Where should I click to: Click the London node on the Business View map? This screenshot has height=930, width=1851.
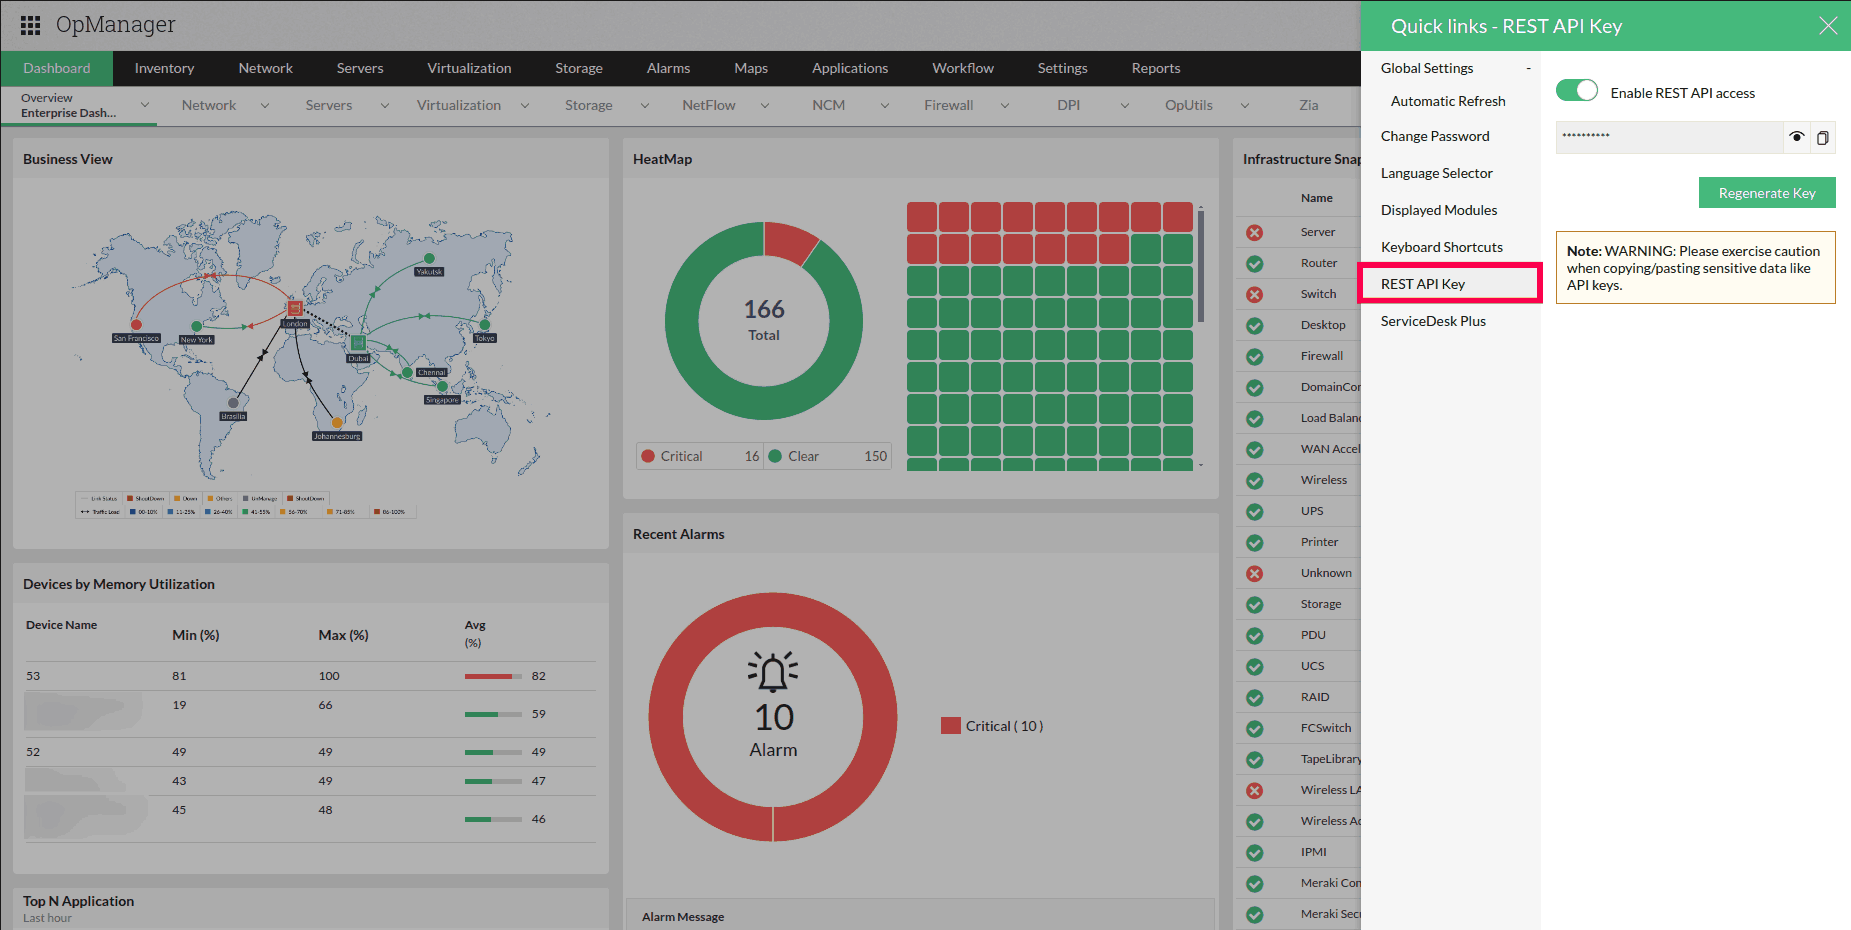pyautogui.click(x=294, y=308)
